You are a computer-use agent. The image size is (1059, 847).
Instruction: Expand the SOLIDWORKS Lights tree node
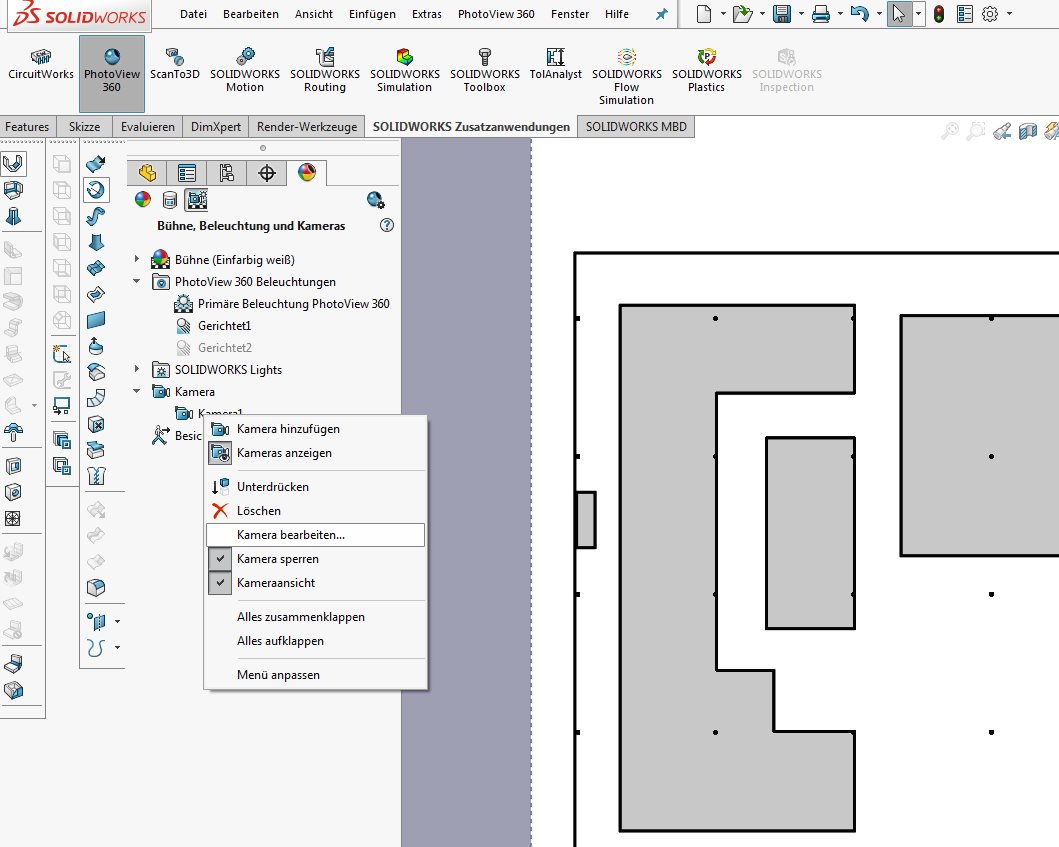138,370
